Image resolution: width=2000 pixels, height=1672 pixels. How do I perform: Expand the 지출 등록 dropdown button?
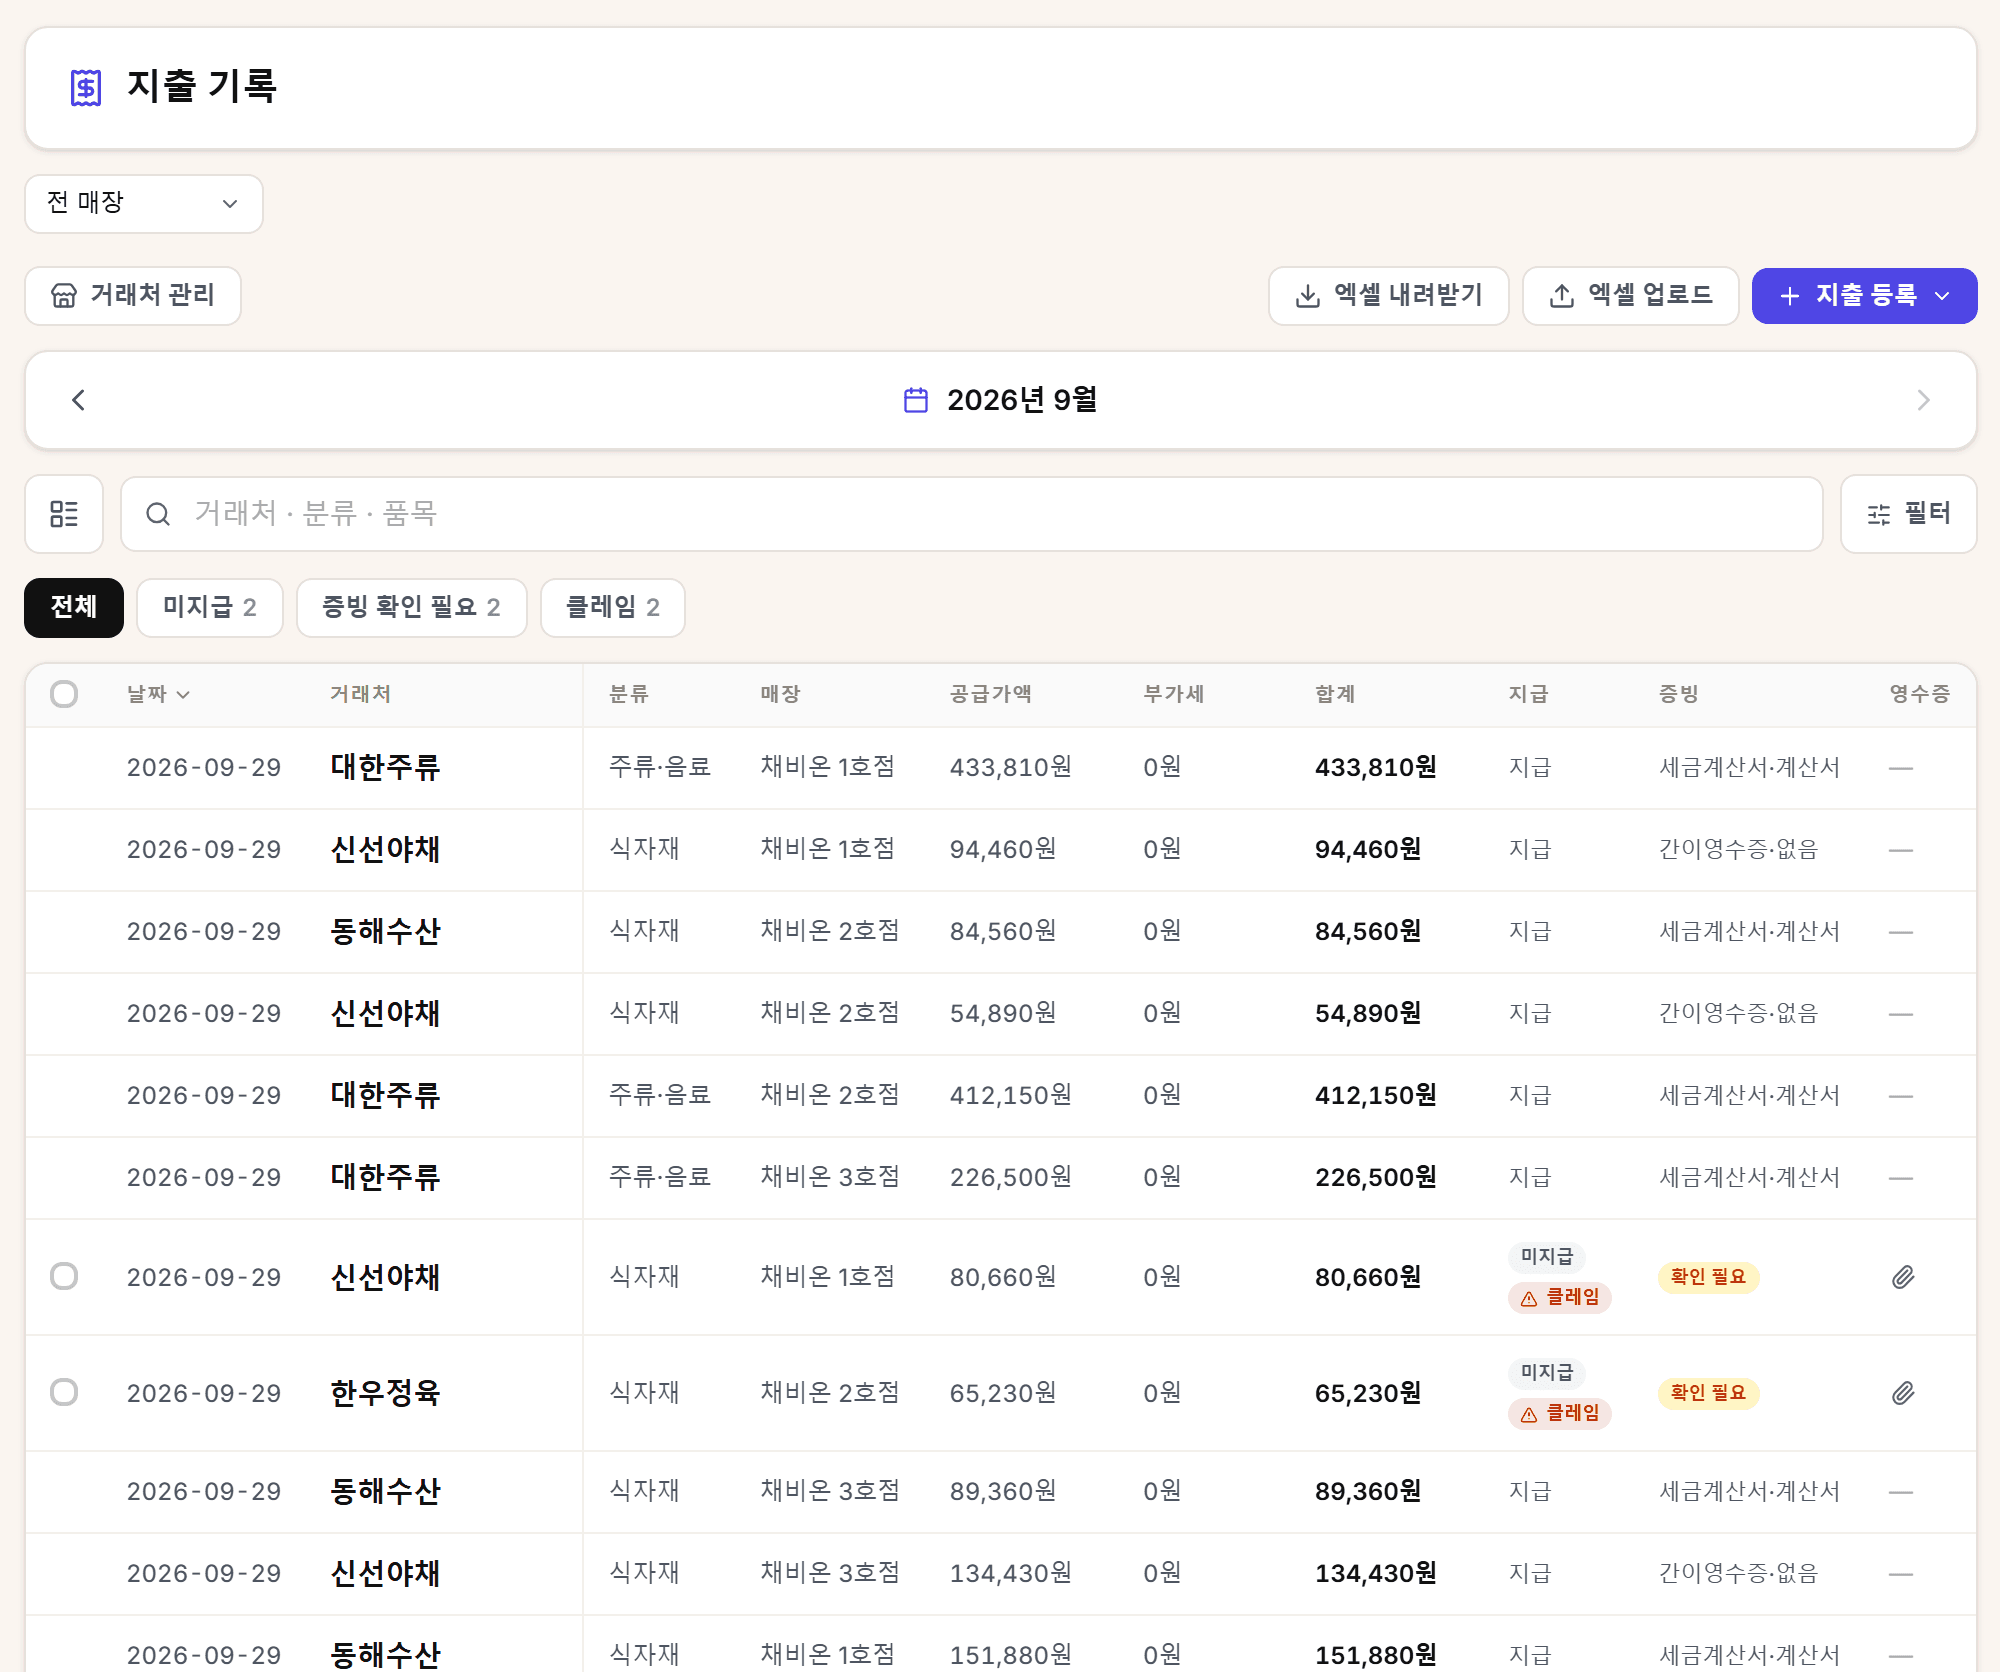coord(1864,296)
